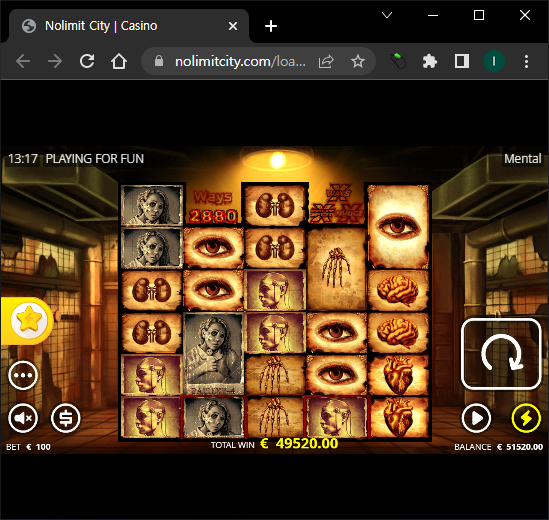Unmute the game sound speaker icon
This screenshot has width=549, height=520.
[x=23, y=418]
